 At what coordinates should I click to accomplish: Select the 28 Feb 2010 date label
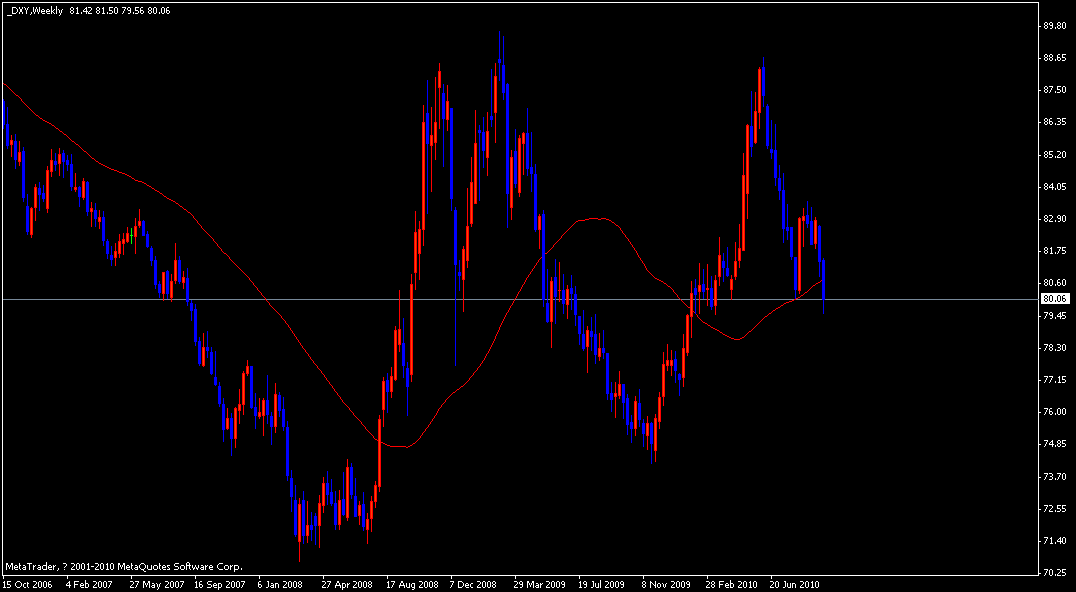(x=730, y=584)
